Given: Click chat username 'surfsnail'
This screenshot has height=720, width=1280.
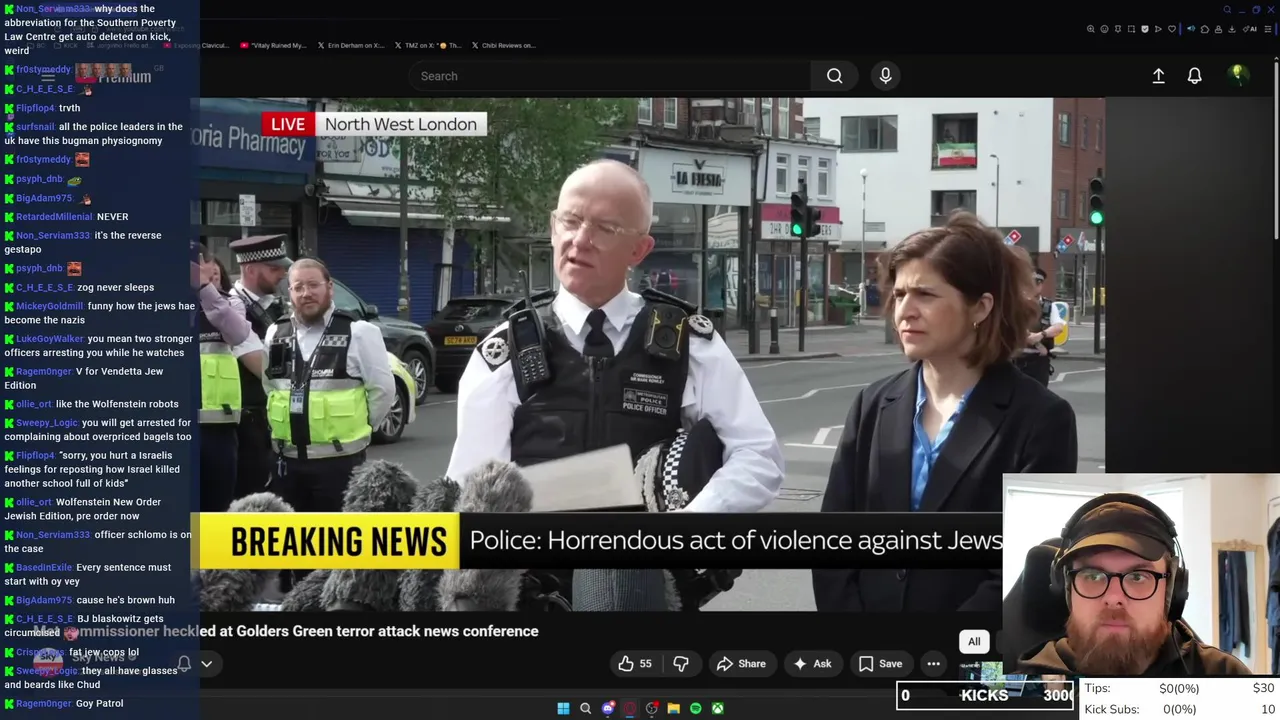Looking at the screenshot, I should (35, 127).
